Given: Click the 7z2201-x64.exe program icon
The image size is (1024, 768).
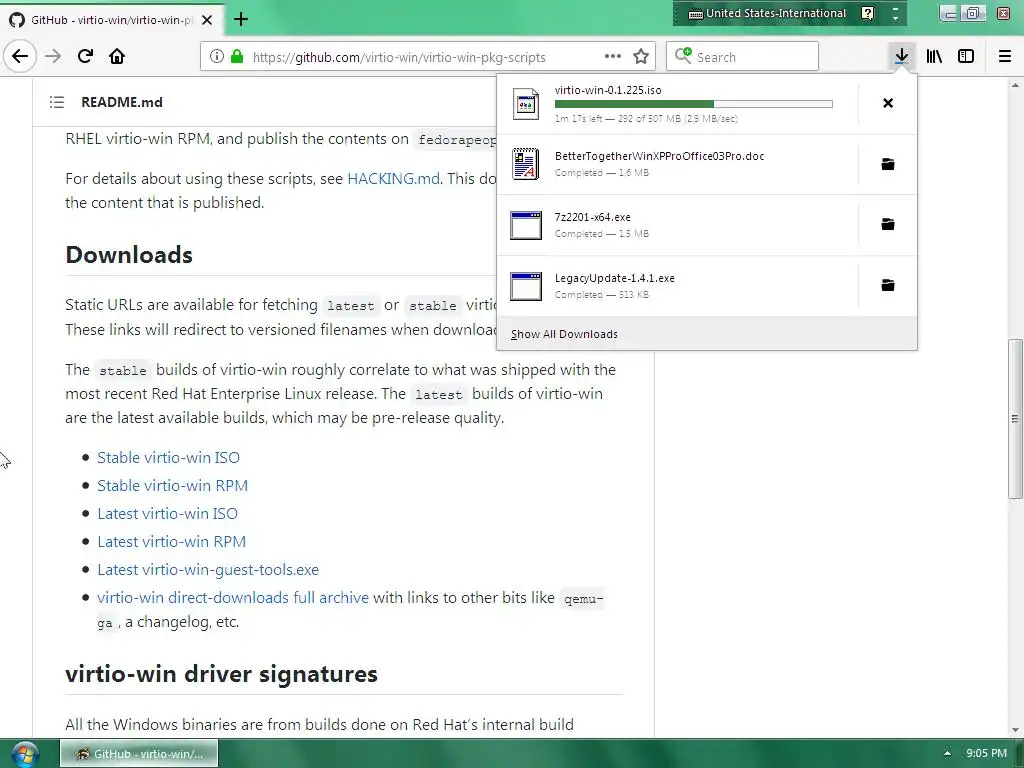Looking at the screenshot, I should (x=526, y=225).
